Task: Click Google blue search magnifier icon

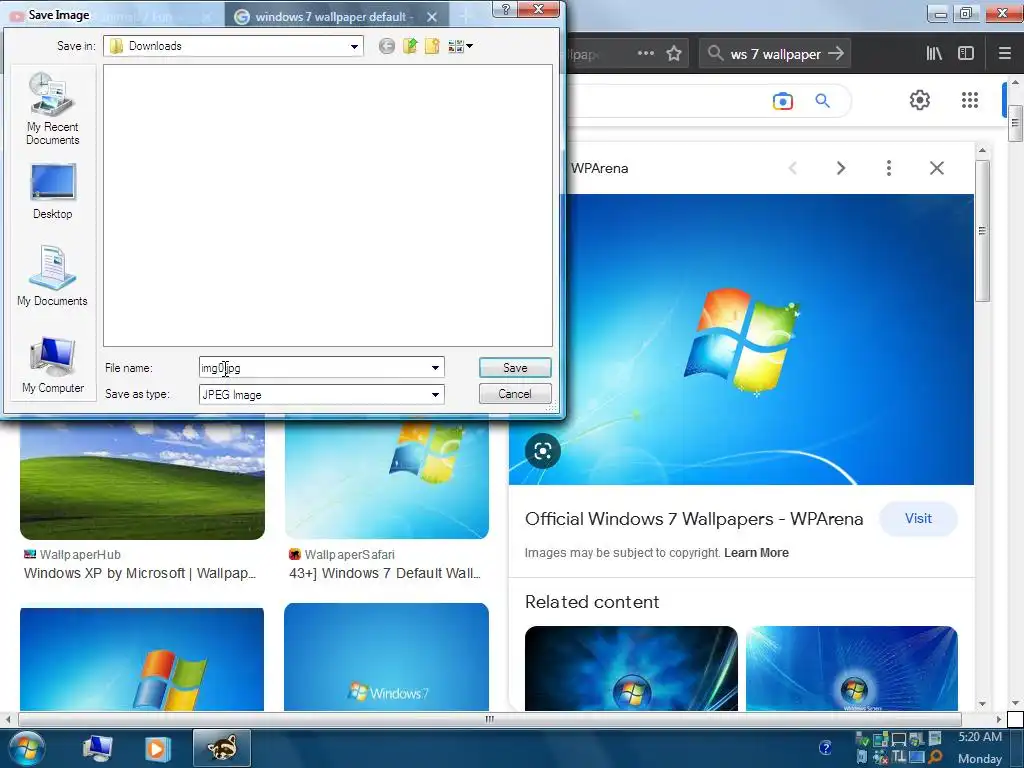Action: point(822,101)
